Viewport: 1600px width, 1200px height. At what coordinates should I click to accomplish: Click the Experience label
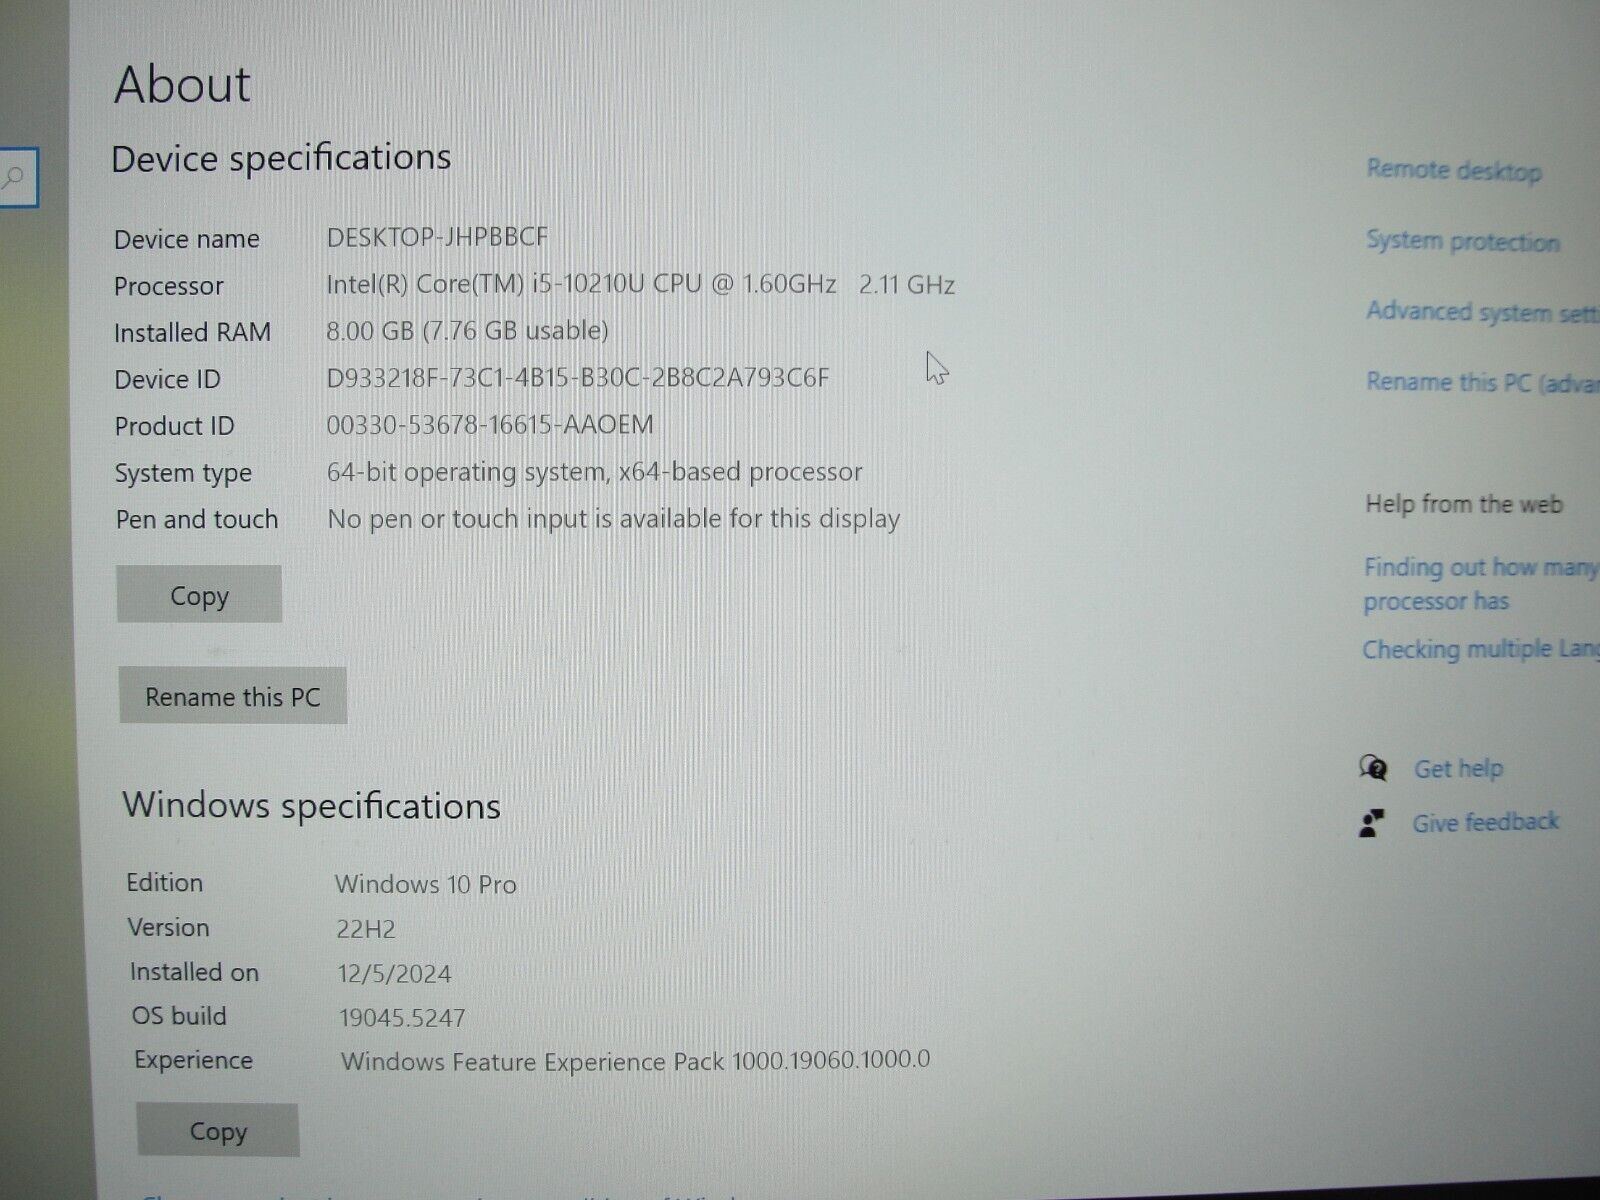[x=193, y=1060]
